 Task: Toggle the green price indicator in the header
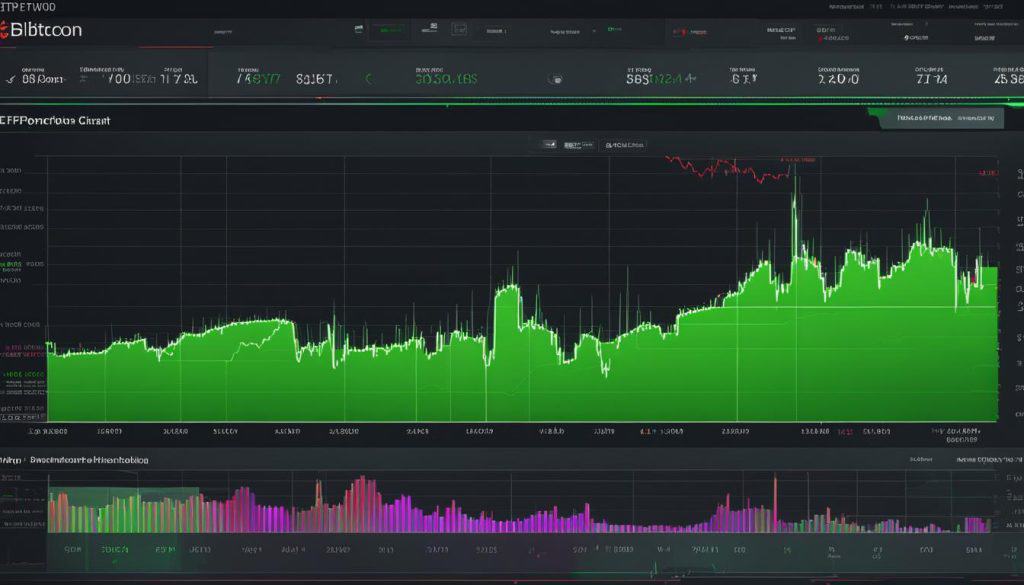(614, 30)
